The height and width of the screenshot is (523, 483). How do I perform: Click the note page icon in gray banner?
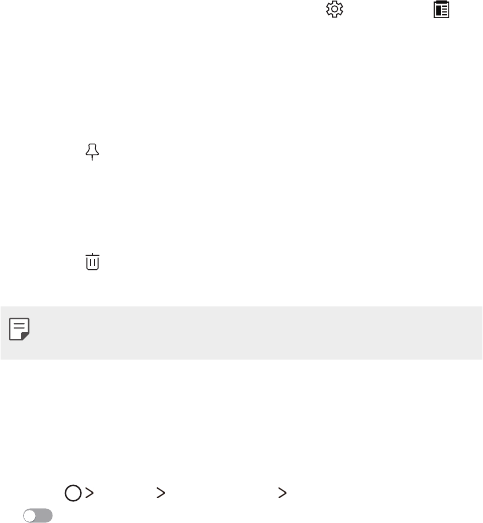pyautogui.click(x=19, y=329)
